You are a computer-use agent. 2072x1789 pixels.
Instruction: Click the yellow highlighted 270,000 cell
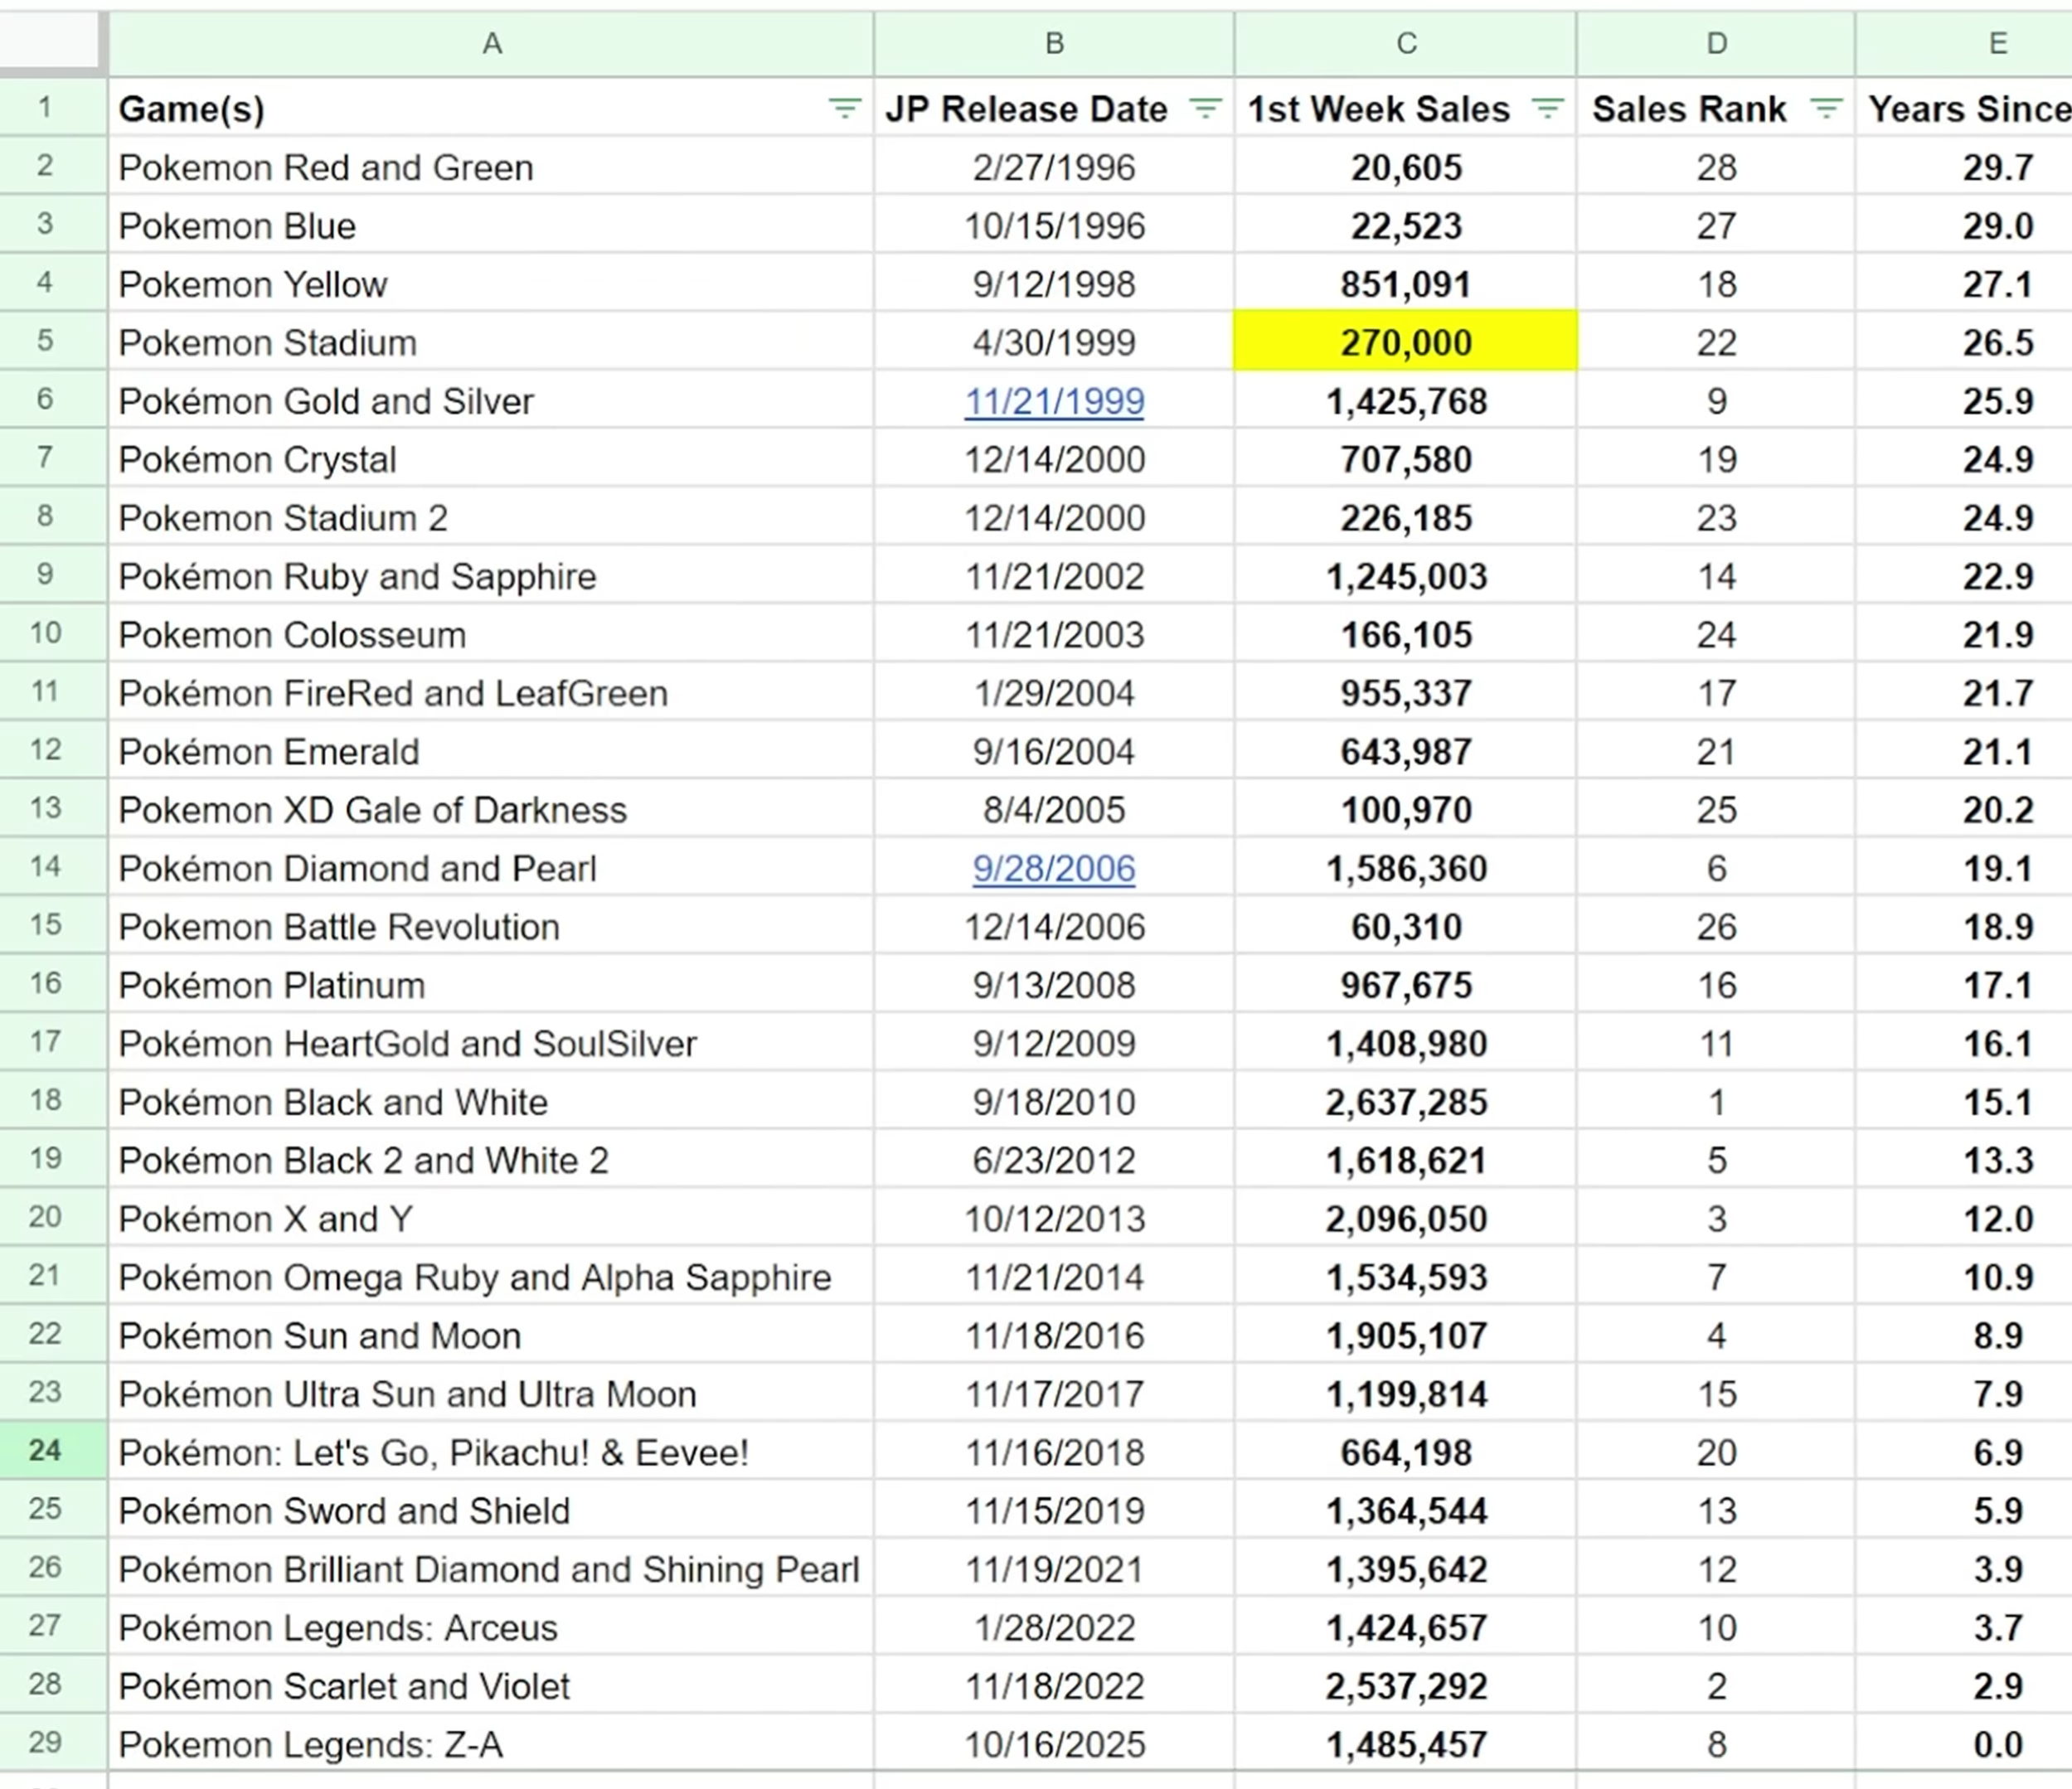(1405, 342)
